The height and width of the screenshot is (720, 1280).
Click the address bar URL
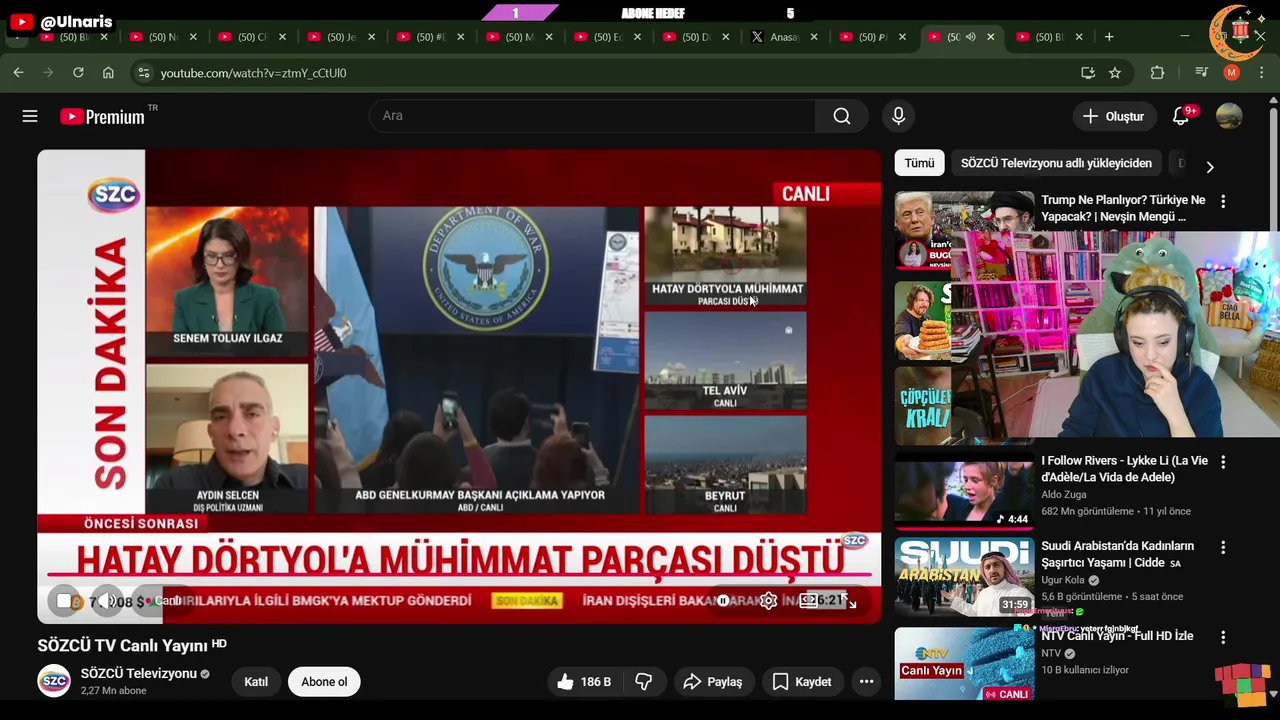point(253,73)
